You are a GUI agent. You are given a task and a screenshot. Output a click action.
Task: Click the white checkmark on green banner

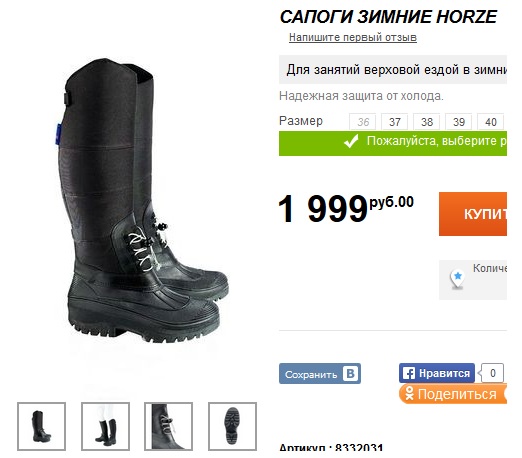[351, 142]
